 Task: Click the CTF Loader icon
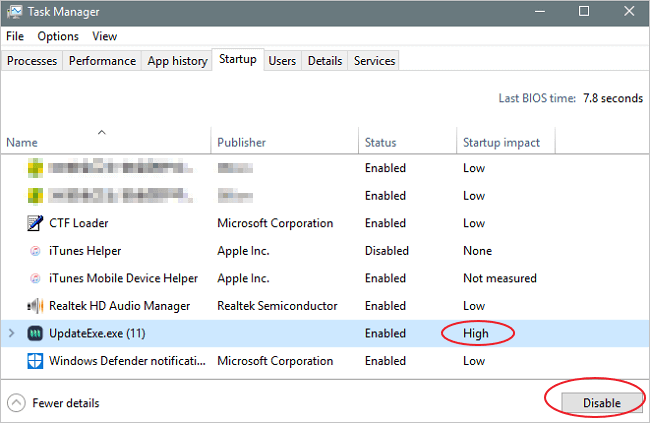[x=33, y=223]
